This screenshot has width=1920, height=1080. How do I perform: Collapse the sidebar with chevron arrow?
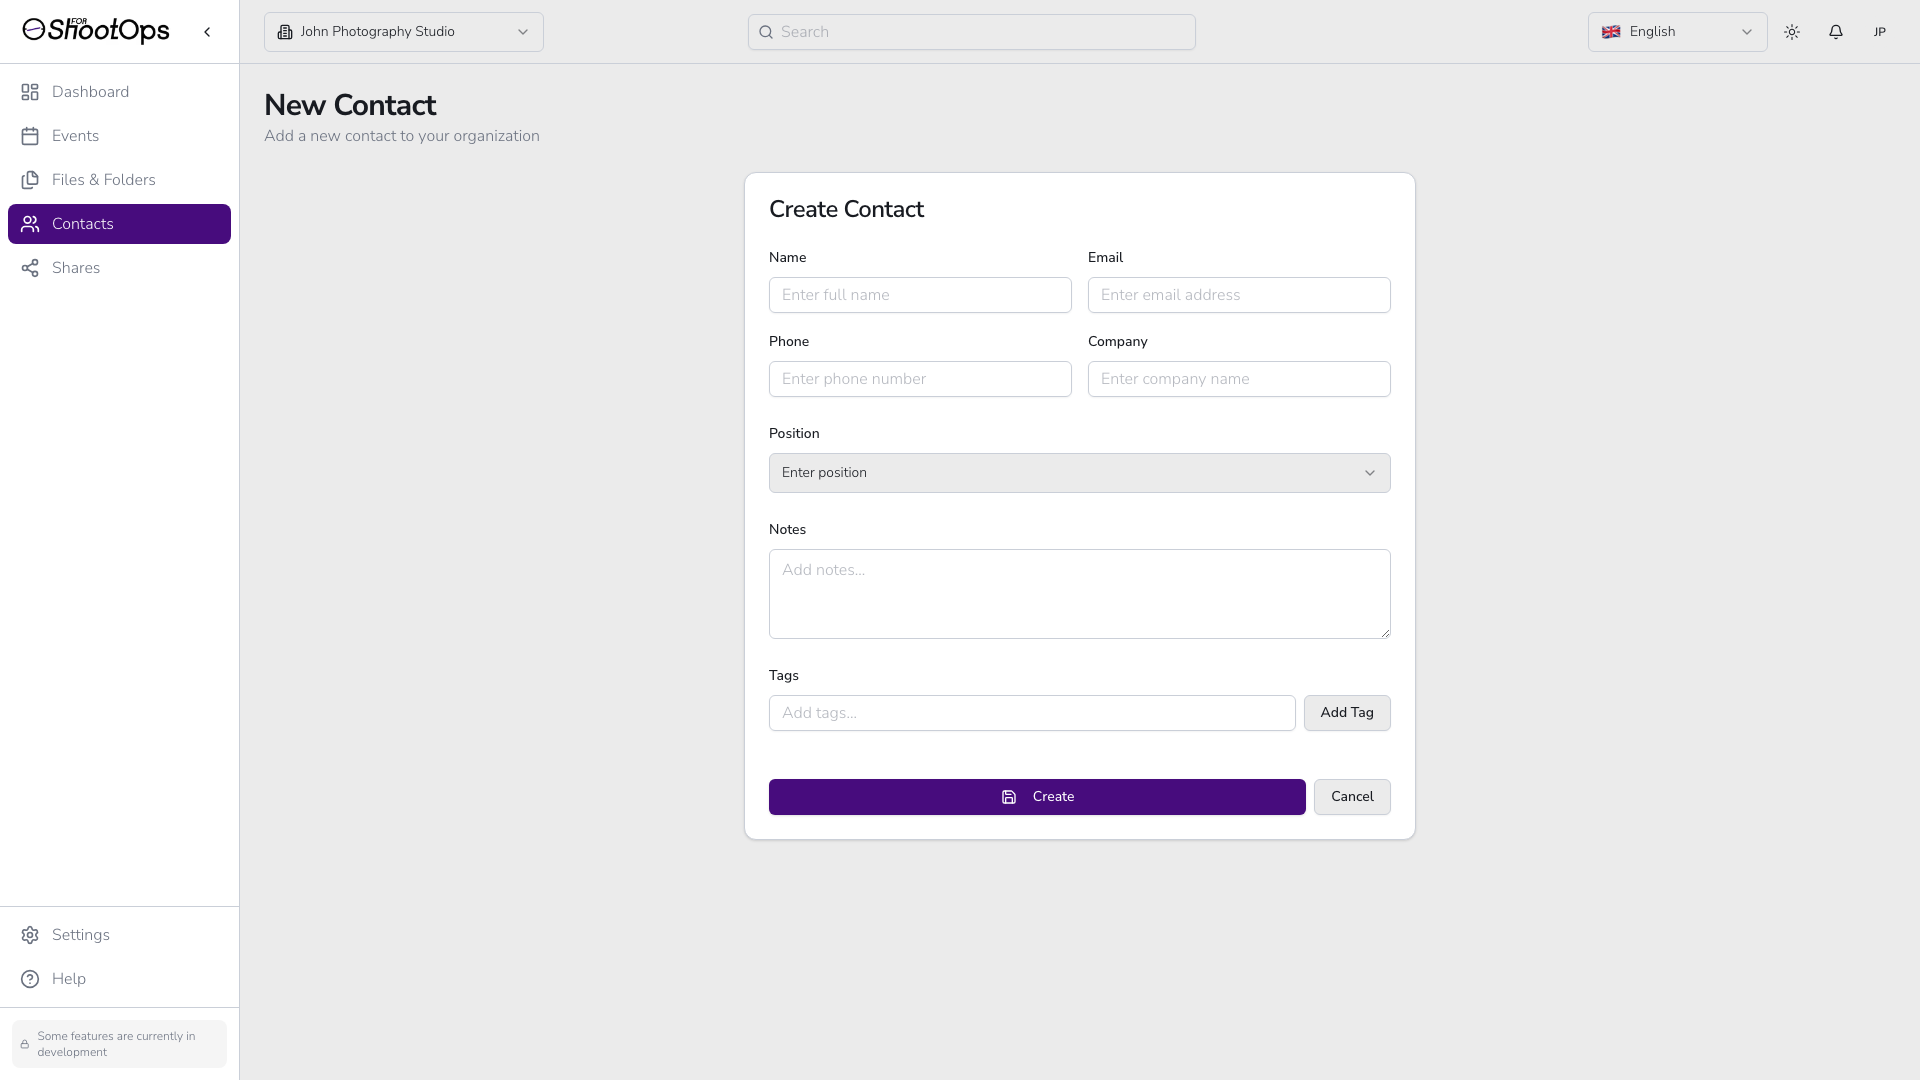(207, 32)
